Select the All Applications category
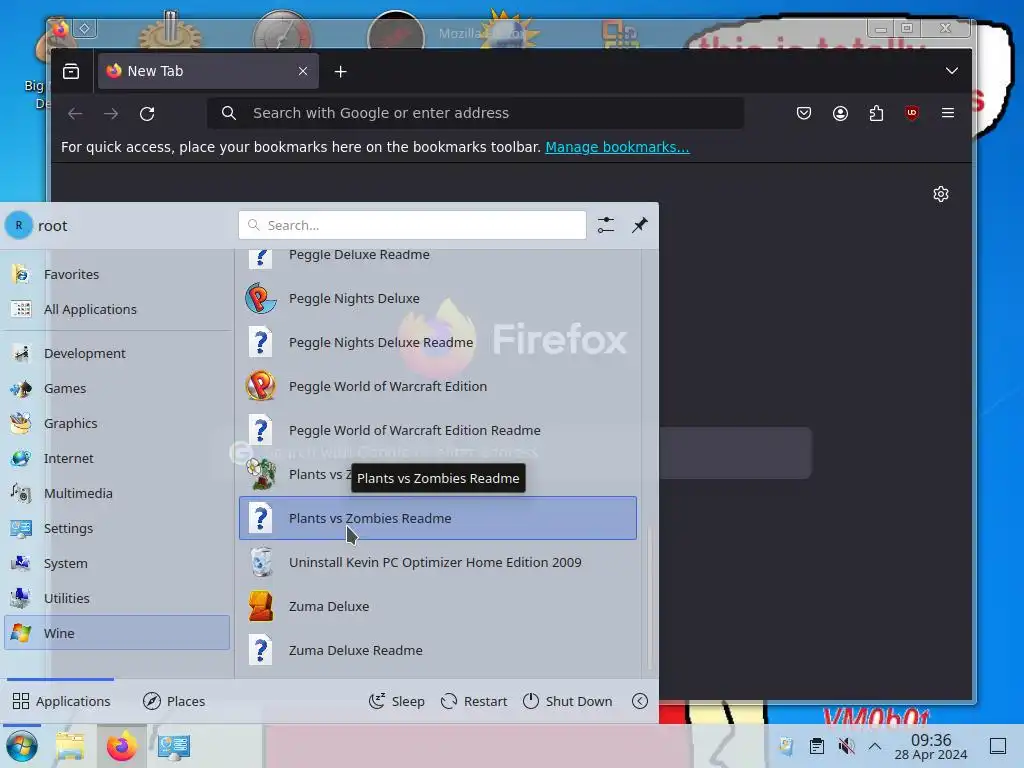The height and width of the screenshot is (768, 1024). coord(118,310)
